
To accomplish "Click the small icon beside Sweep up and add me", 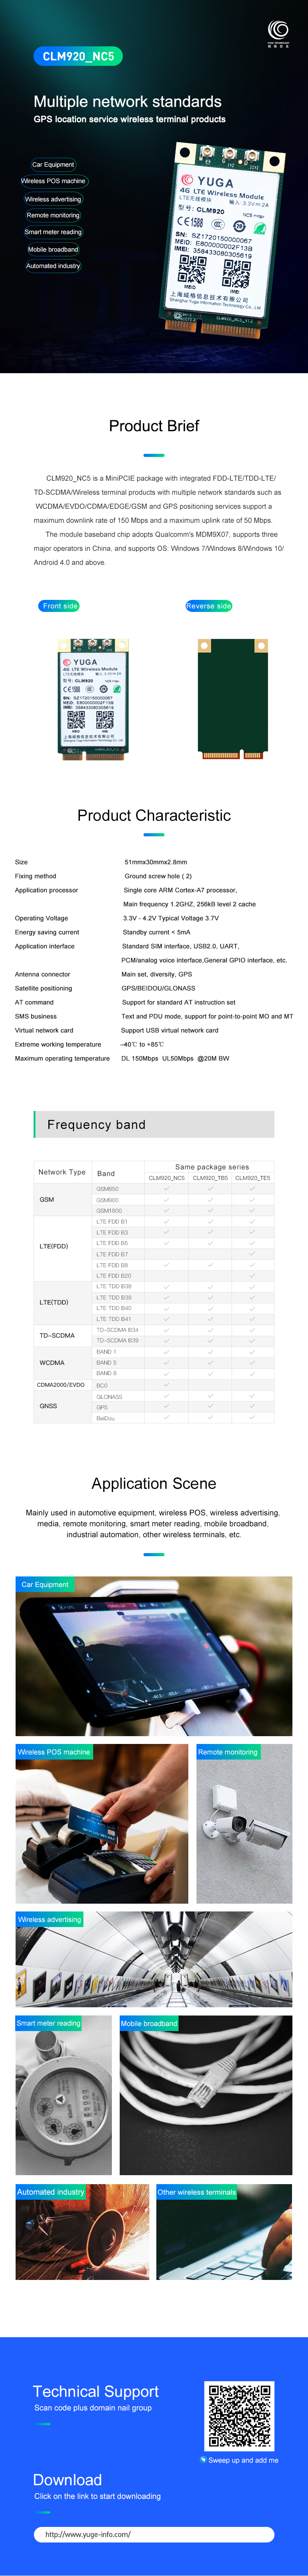I will tap(203, 2459).
